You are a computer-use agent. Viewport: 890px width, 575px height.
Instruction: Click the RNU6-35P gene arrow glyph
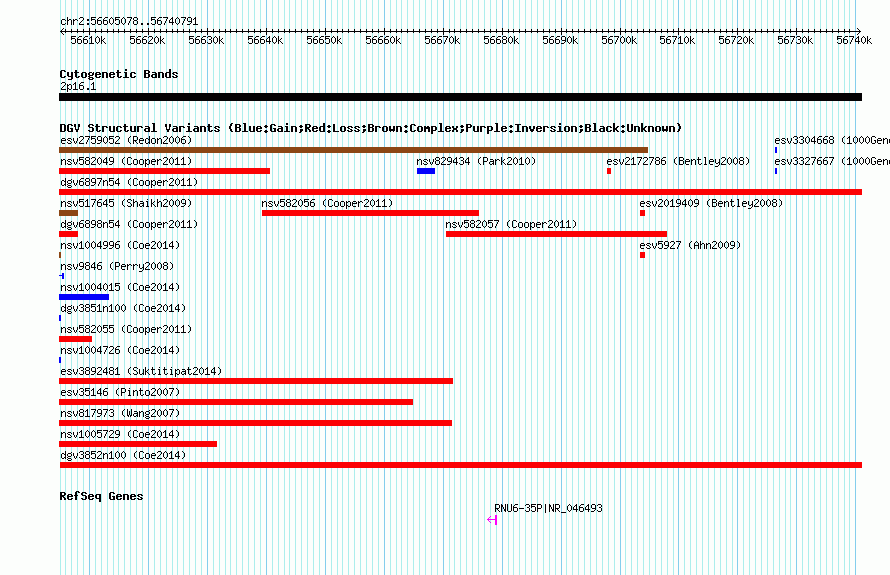492,520
